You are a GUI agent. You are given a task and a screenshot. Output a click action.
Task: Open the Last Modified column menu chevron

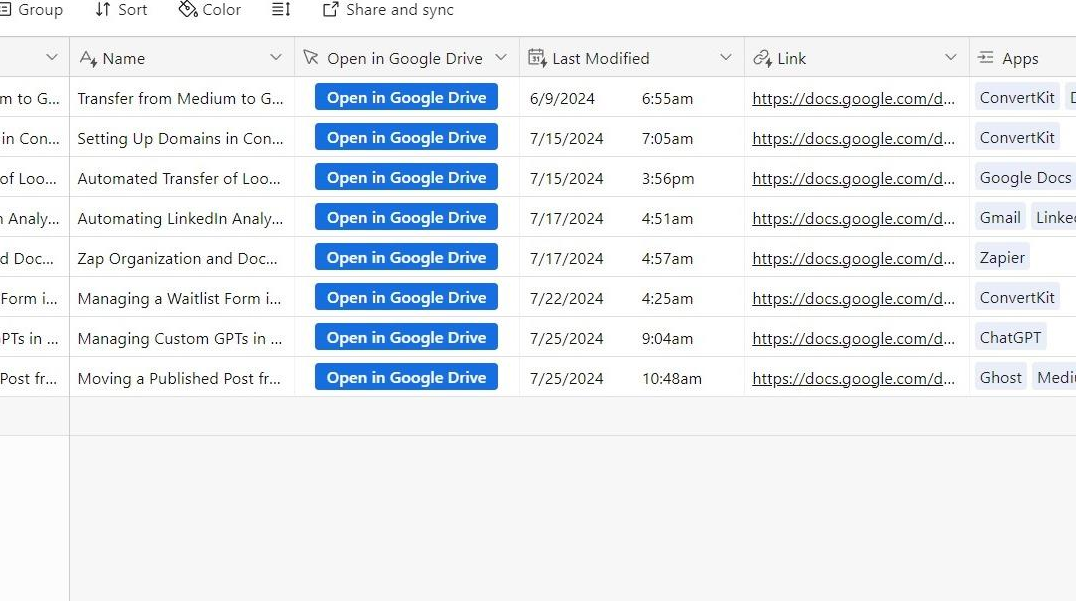[x=727, y=58]
